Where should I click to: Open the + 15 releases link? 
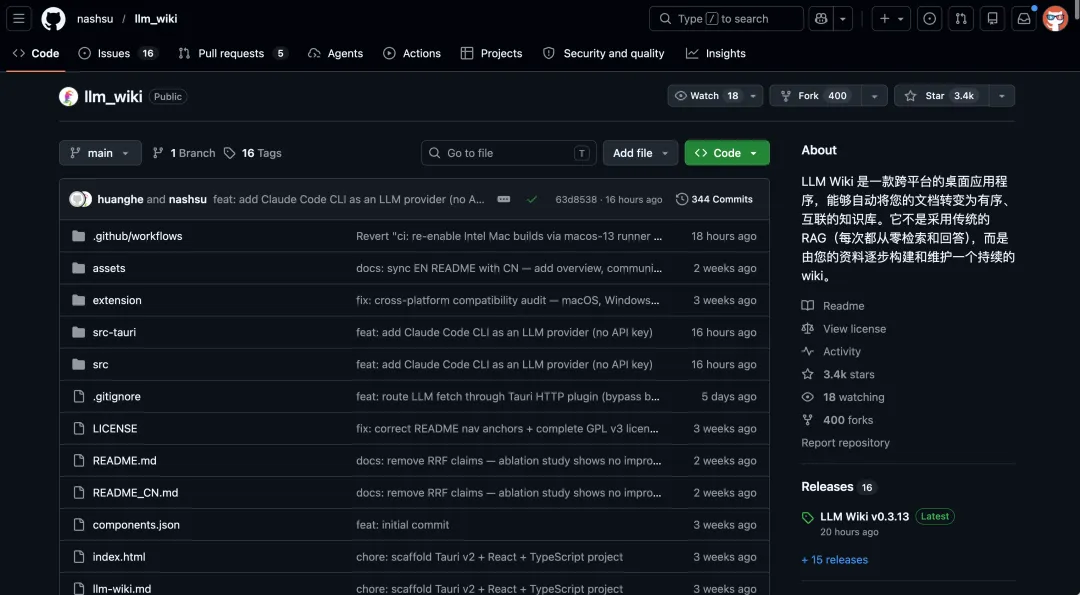(834, 560)
